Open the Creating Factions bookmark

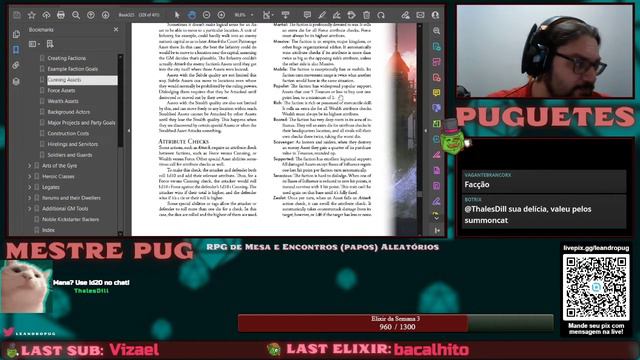pos(67,58)
